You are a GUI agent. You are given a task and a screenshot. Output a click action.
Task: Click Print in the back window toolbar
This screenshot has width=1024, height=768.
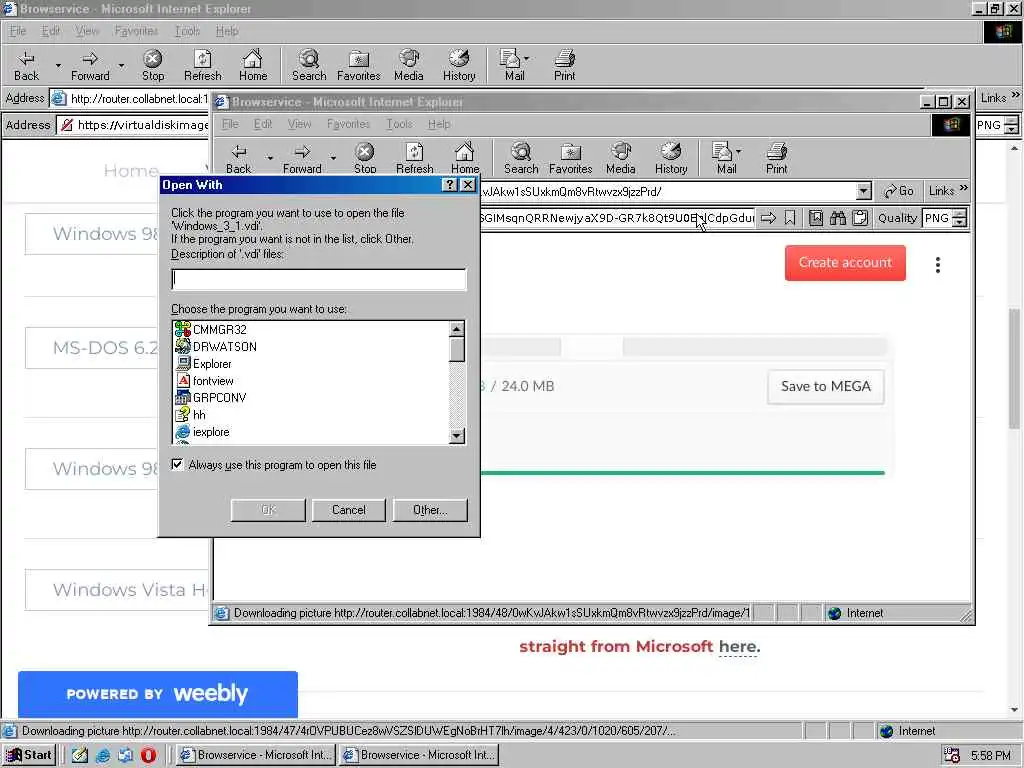(x=564, y=65)
